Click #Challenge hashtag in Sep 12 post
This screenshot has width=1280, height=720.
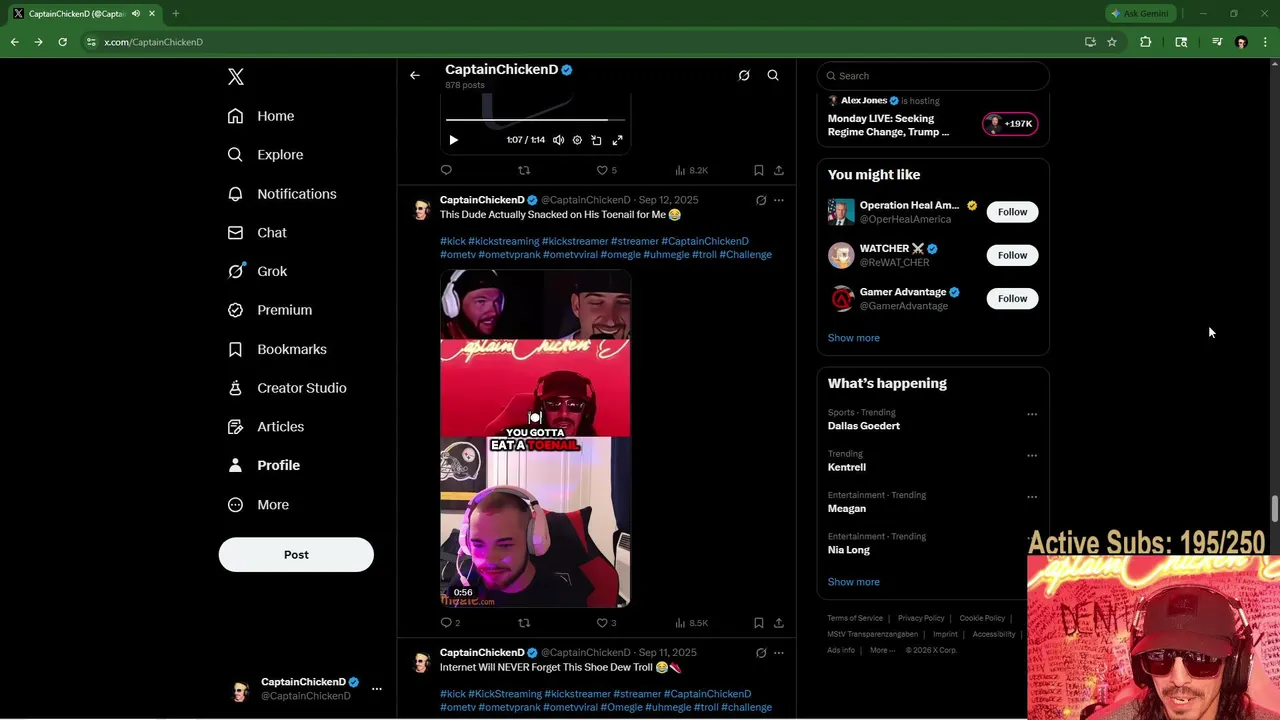745,254
